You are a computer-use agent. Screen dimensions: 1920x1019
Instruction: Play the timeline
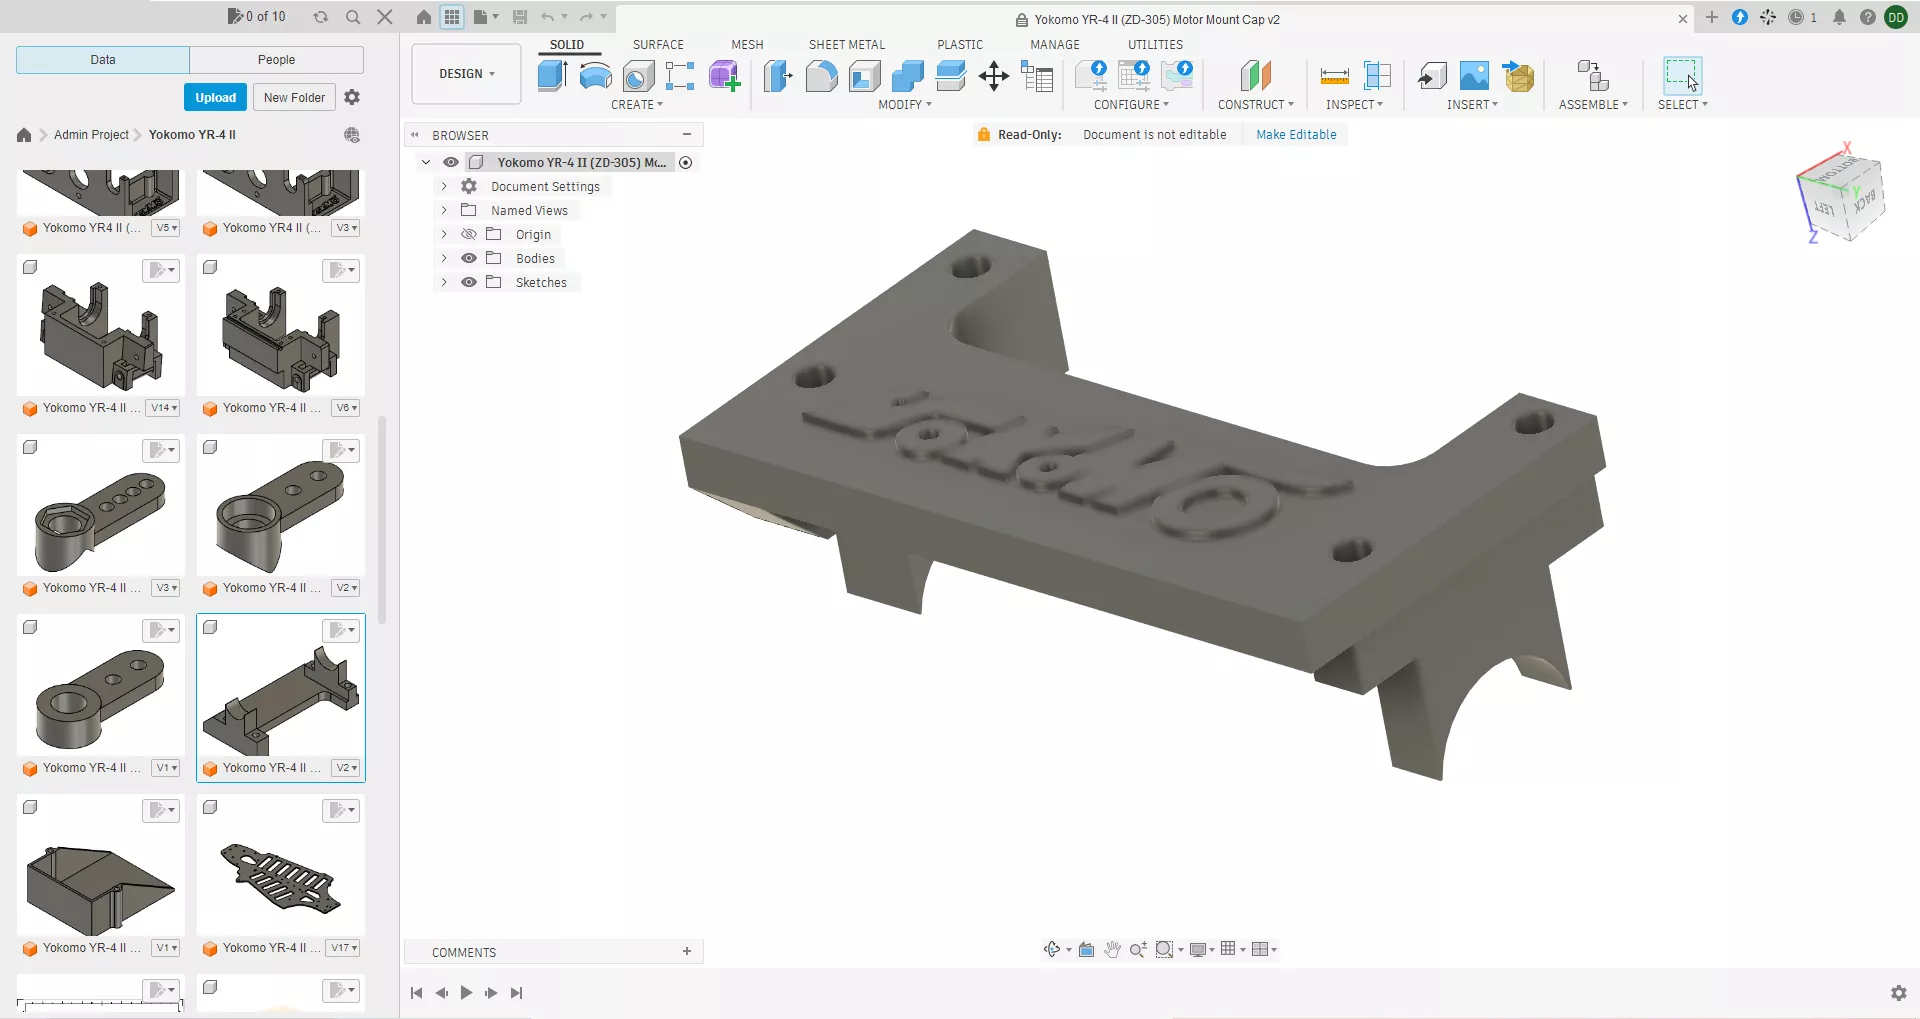click(x=466, y=993)
